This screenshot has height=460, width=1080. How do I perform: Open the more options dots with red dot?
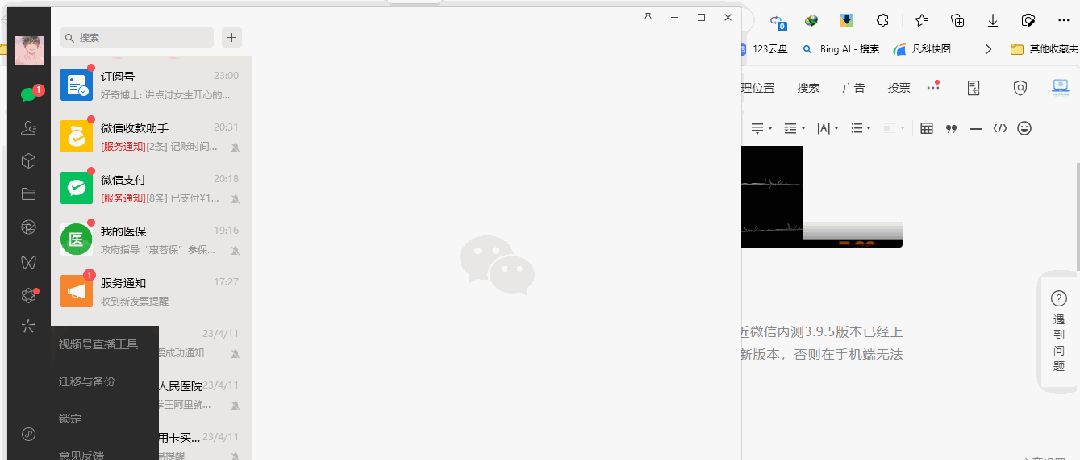(933, 87)
